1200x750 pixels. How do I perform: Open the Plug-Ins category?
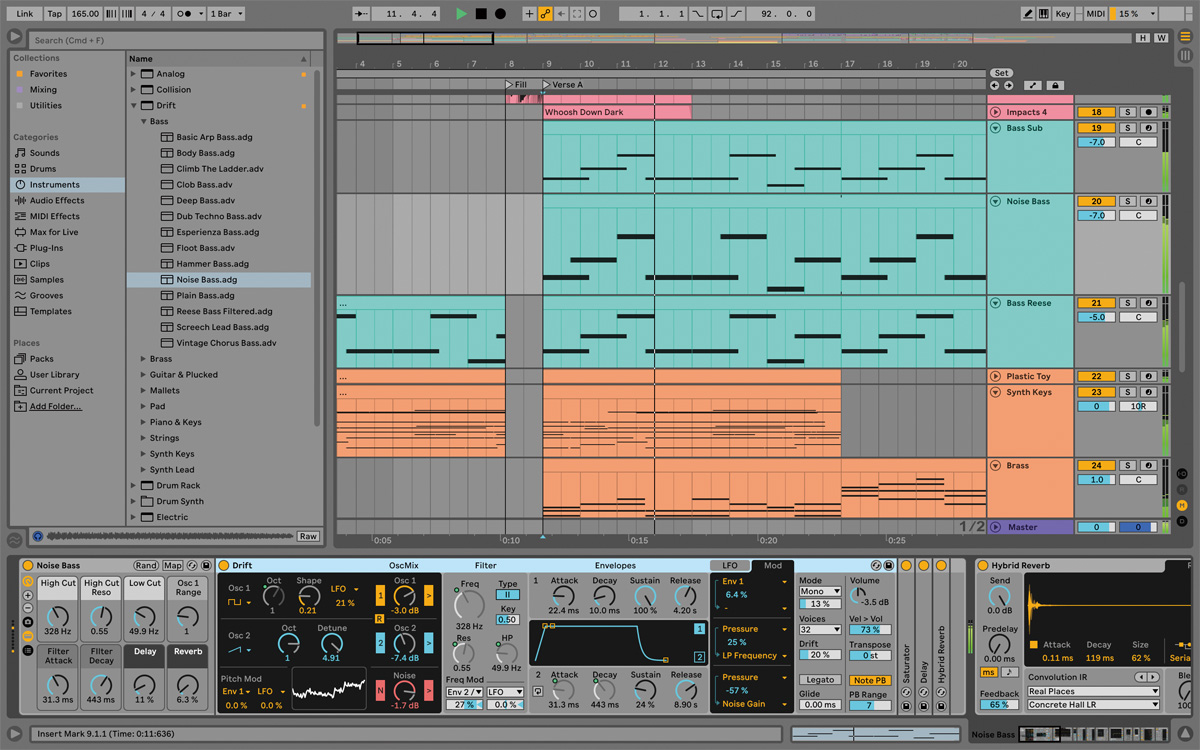(46, 248)
